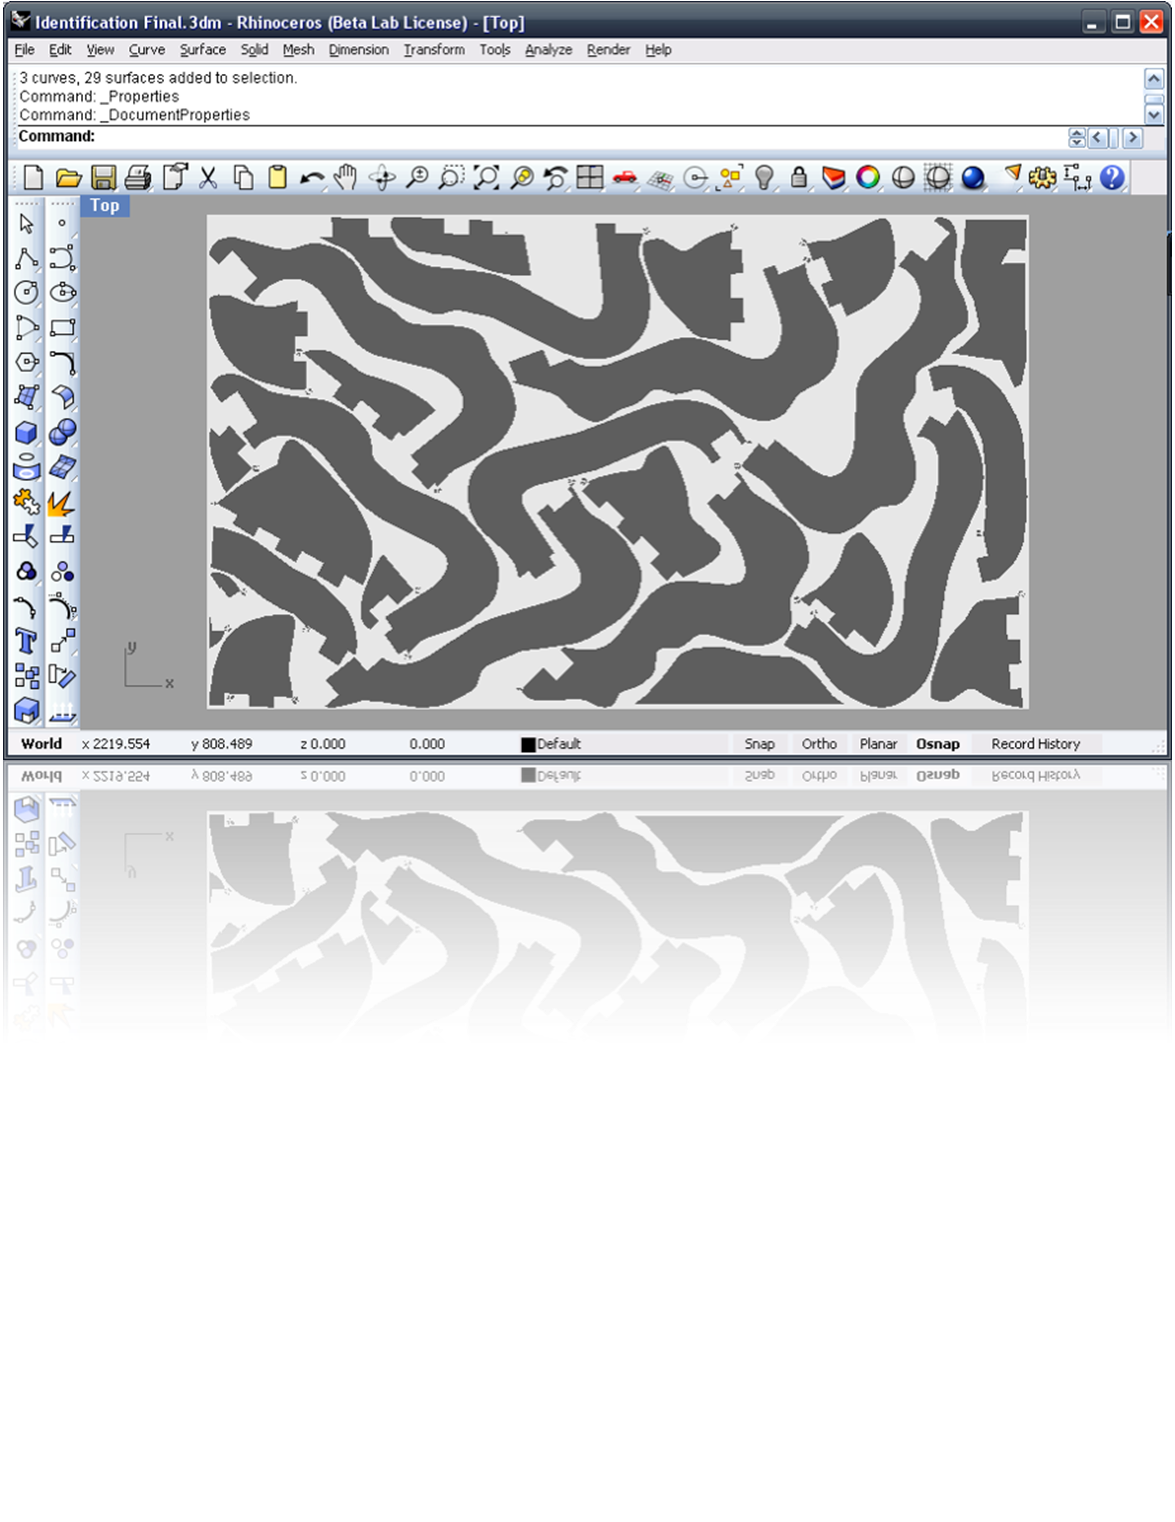Select the Circle tool in the left toolbar
Viewport: 1175px width, 1522px height.
point(26,293)
